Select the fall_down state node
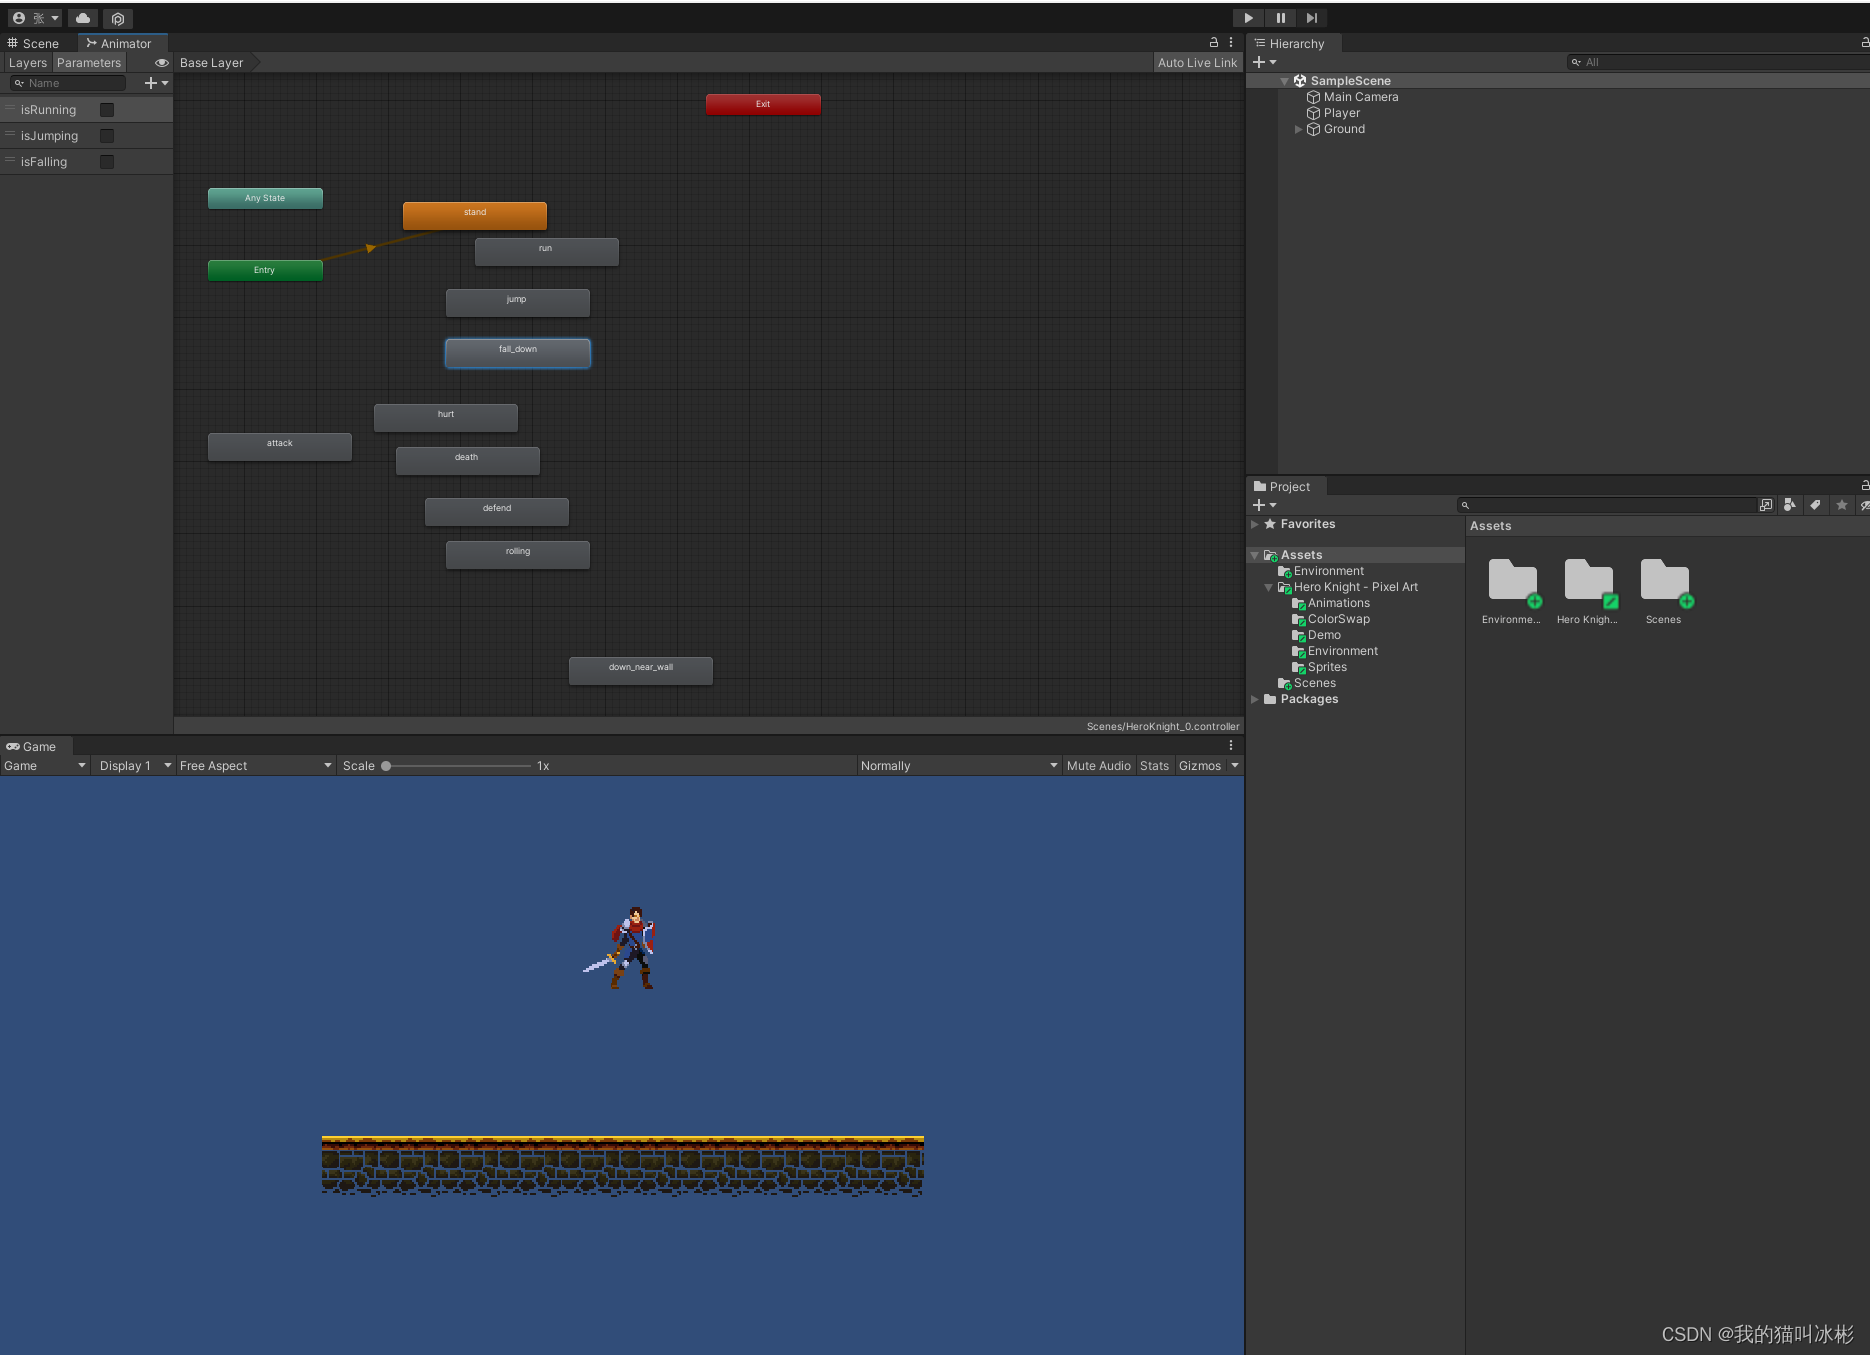Image resolution: width=1870 pixels, height=1355 pixels. (518, 353)
